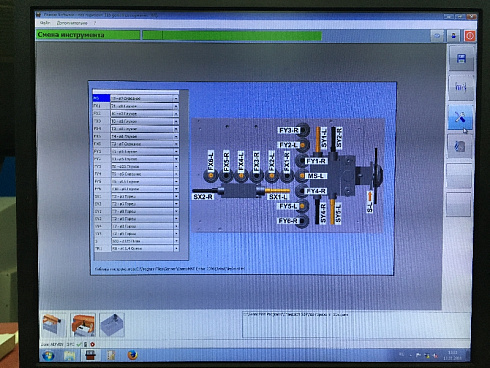Click the green checkmark in the status bar
490x368 pixels.
coord(79,344)
